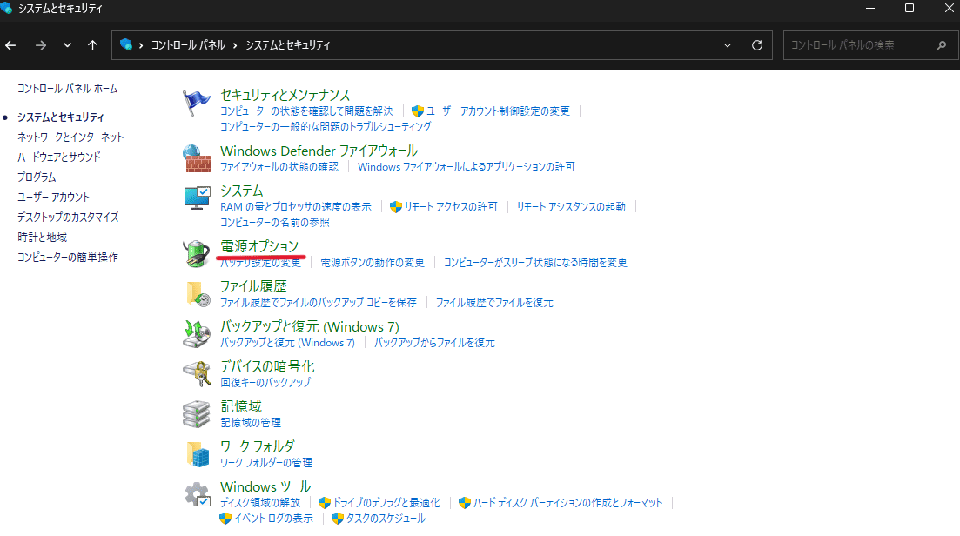Open the Windows Defender firewall brick icon

click(197, 158)
